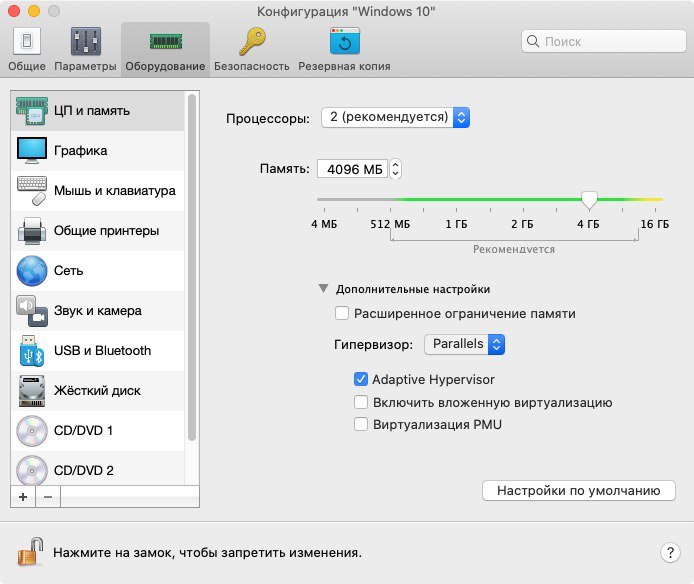Select CD/DVD 1 list row
This screenshot has width=694, height=584.
97,431
